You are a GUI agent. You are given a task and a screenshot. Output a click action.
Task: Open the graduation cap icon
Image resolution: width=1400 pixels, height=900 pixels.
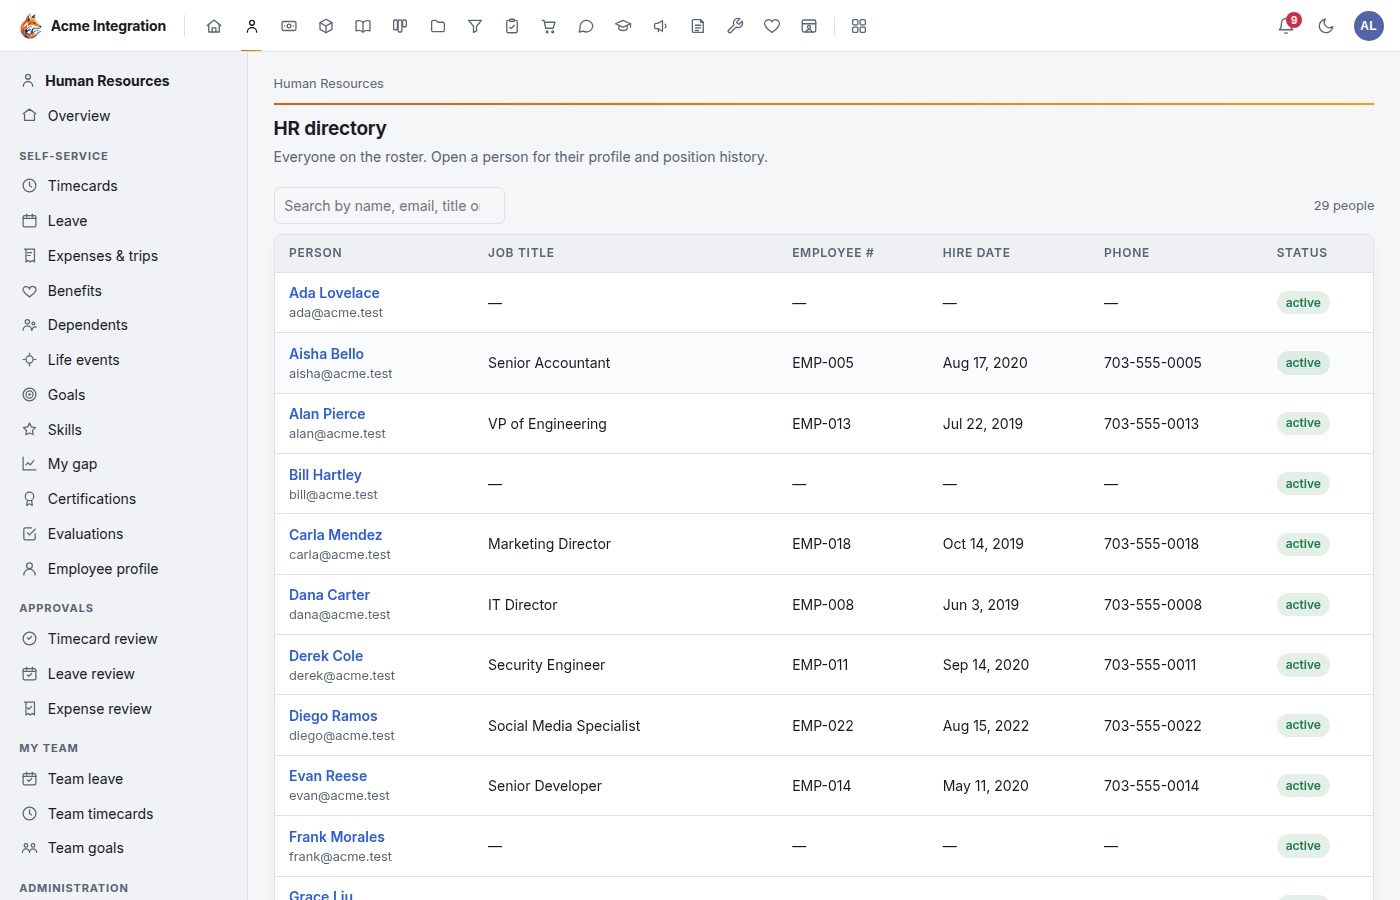(x=623, y=26)
